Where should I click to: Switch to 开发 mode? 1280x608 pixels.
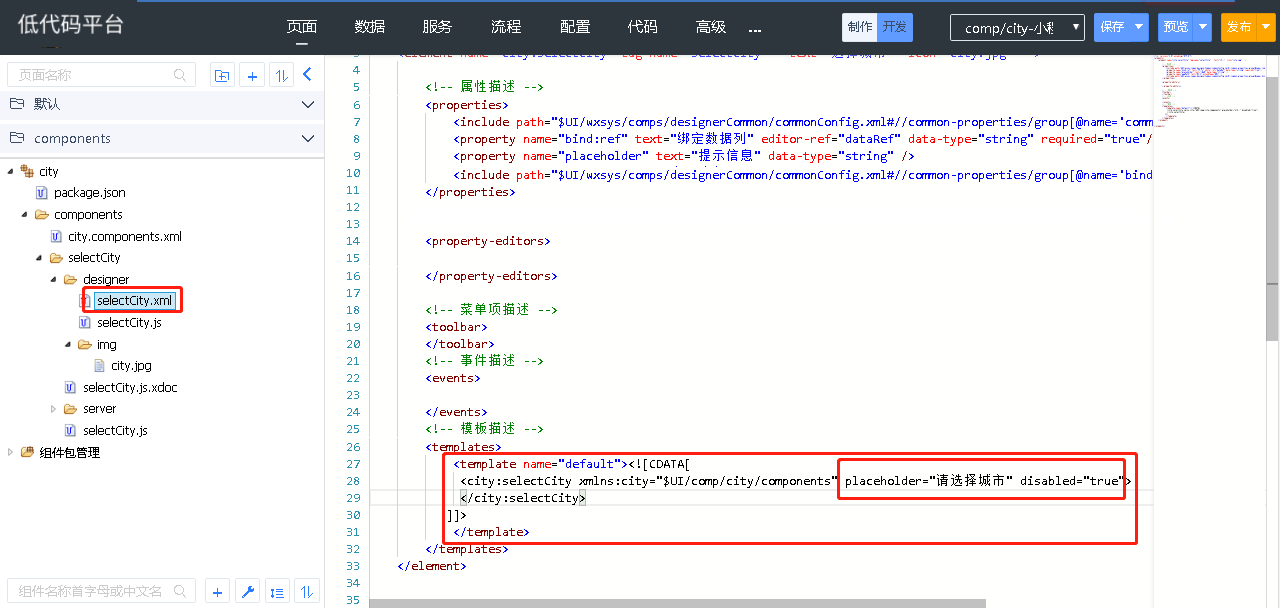(894, 27)
